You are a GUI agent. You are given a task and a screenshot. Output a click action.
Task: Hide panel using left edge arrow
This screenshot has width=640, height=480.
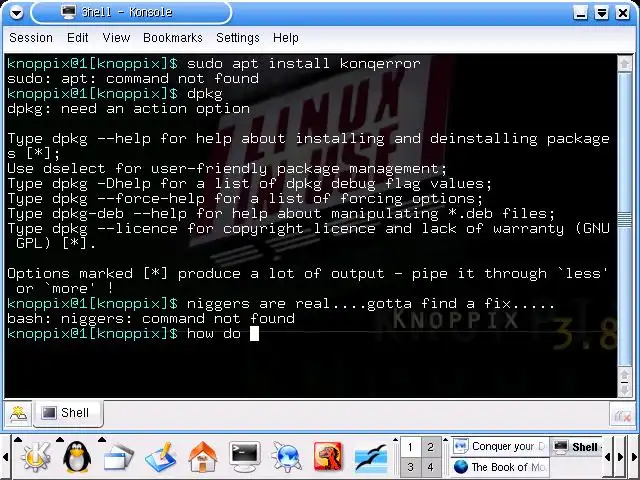(5, 457)
